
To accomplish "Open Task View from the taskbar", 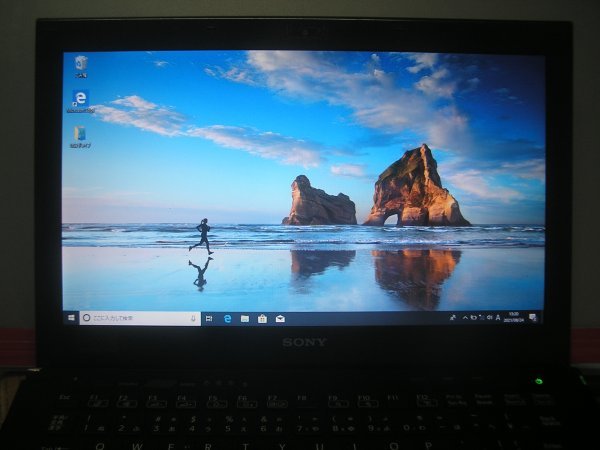I will (x=209, y=318).
